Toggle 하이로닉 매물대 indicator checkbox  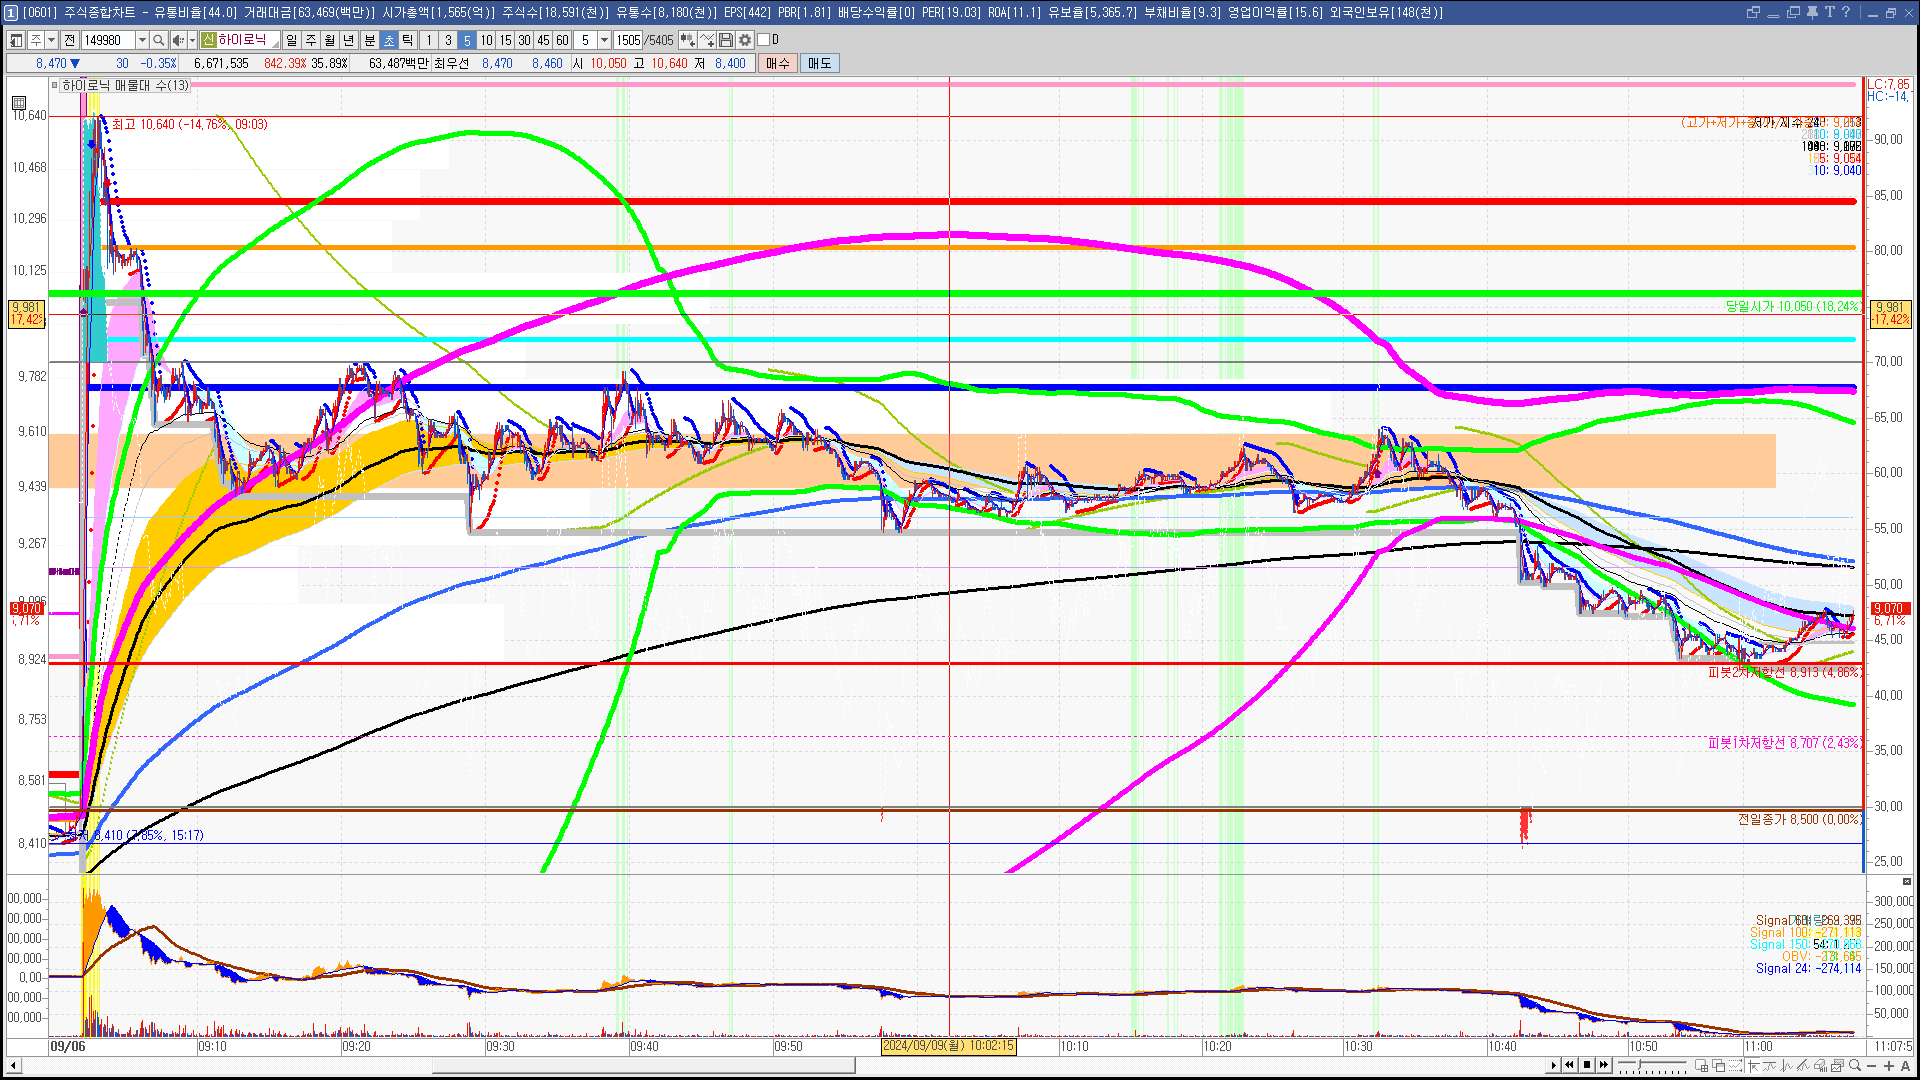[x=55, y=86]
